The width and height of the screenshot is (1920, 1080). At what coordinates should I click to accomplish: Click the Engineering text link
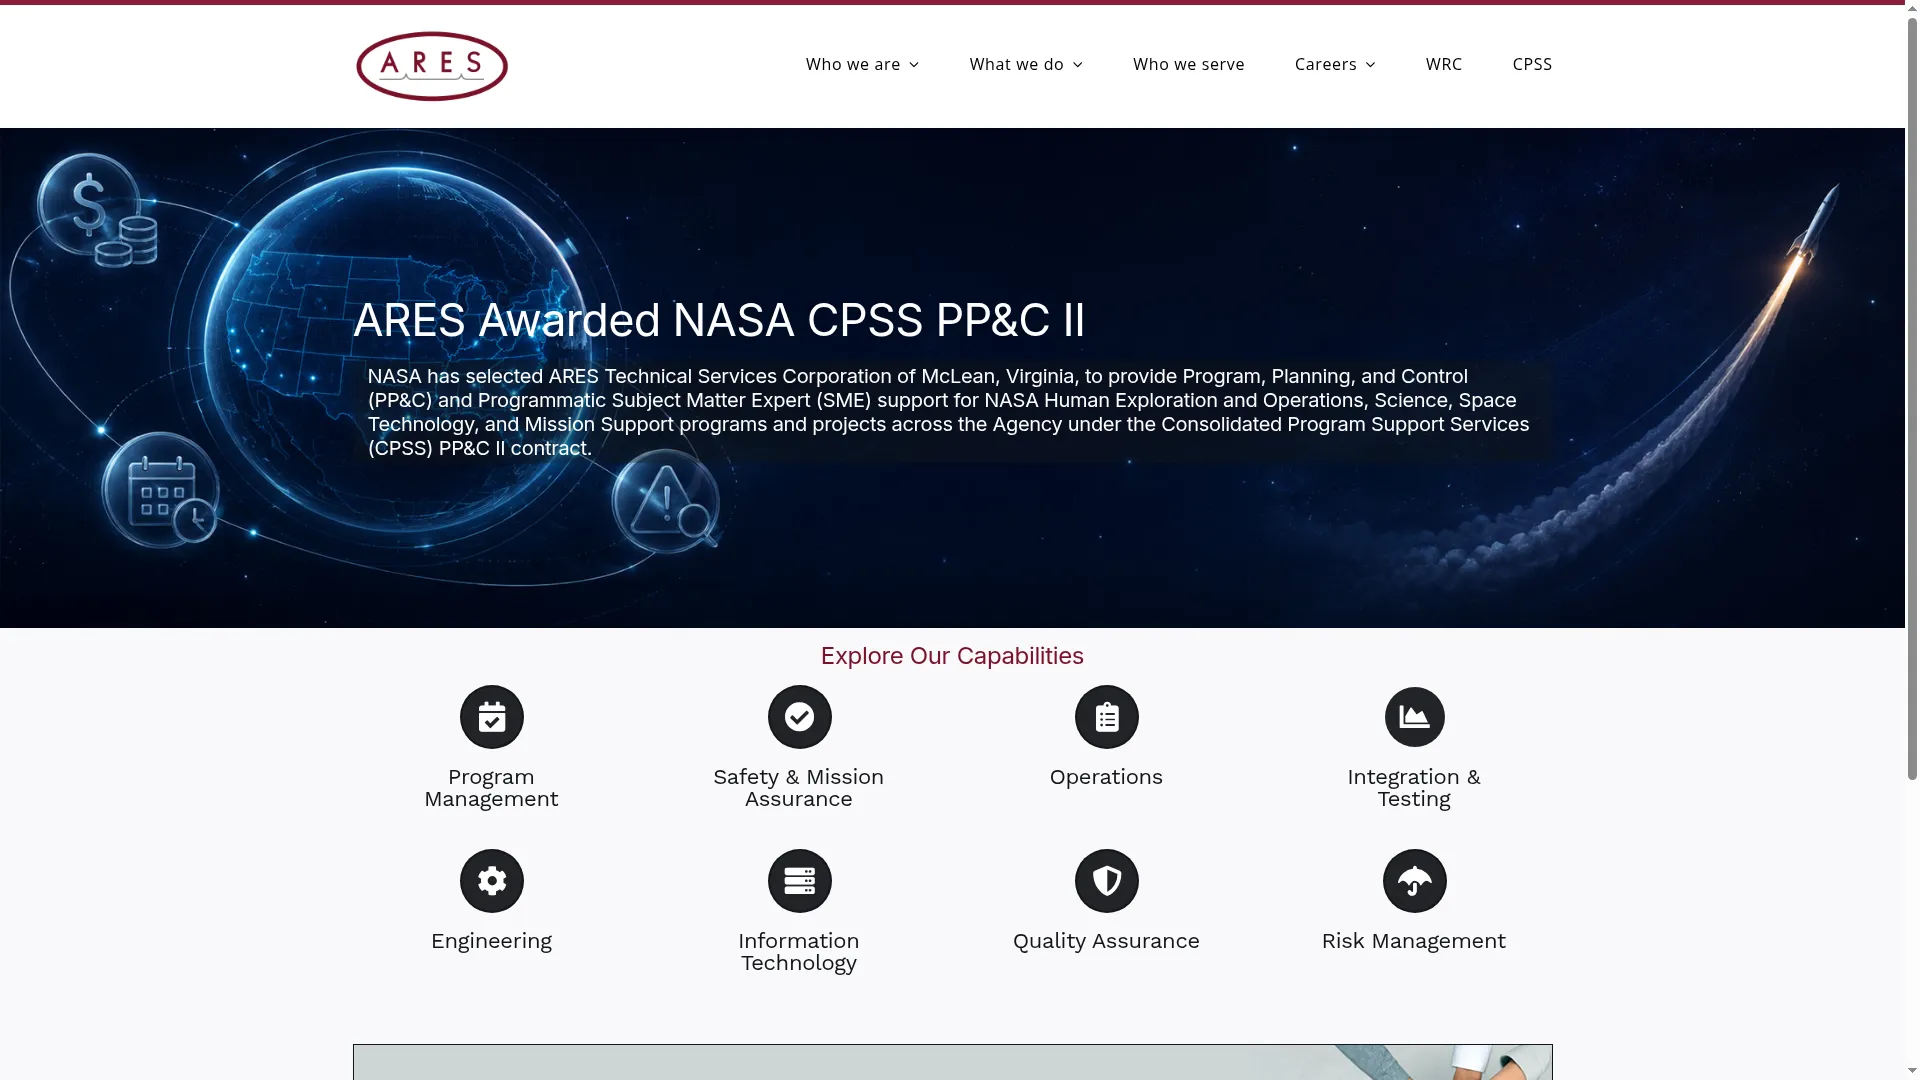click(x=491, y=941)
